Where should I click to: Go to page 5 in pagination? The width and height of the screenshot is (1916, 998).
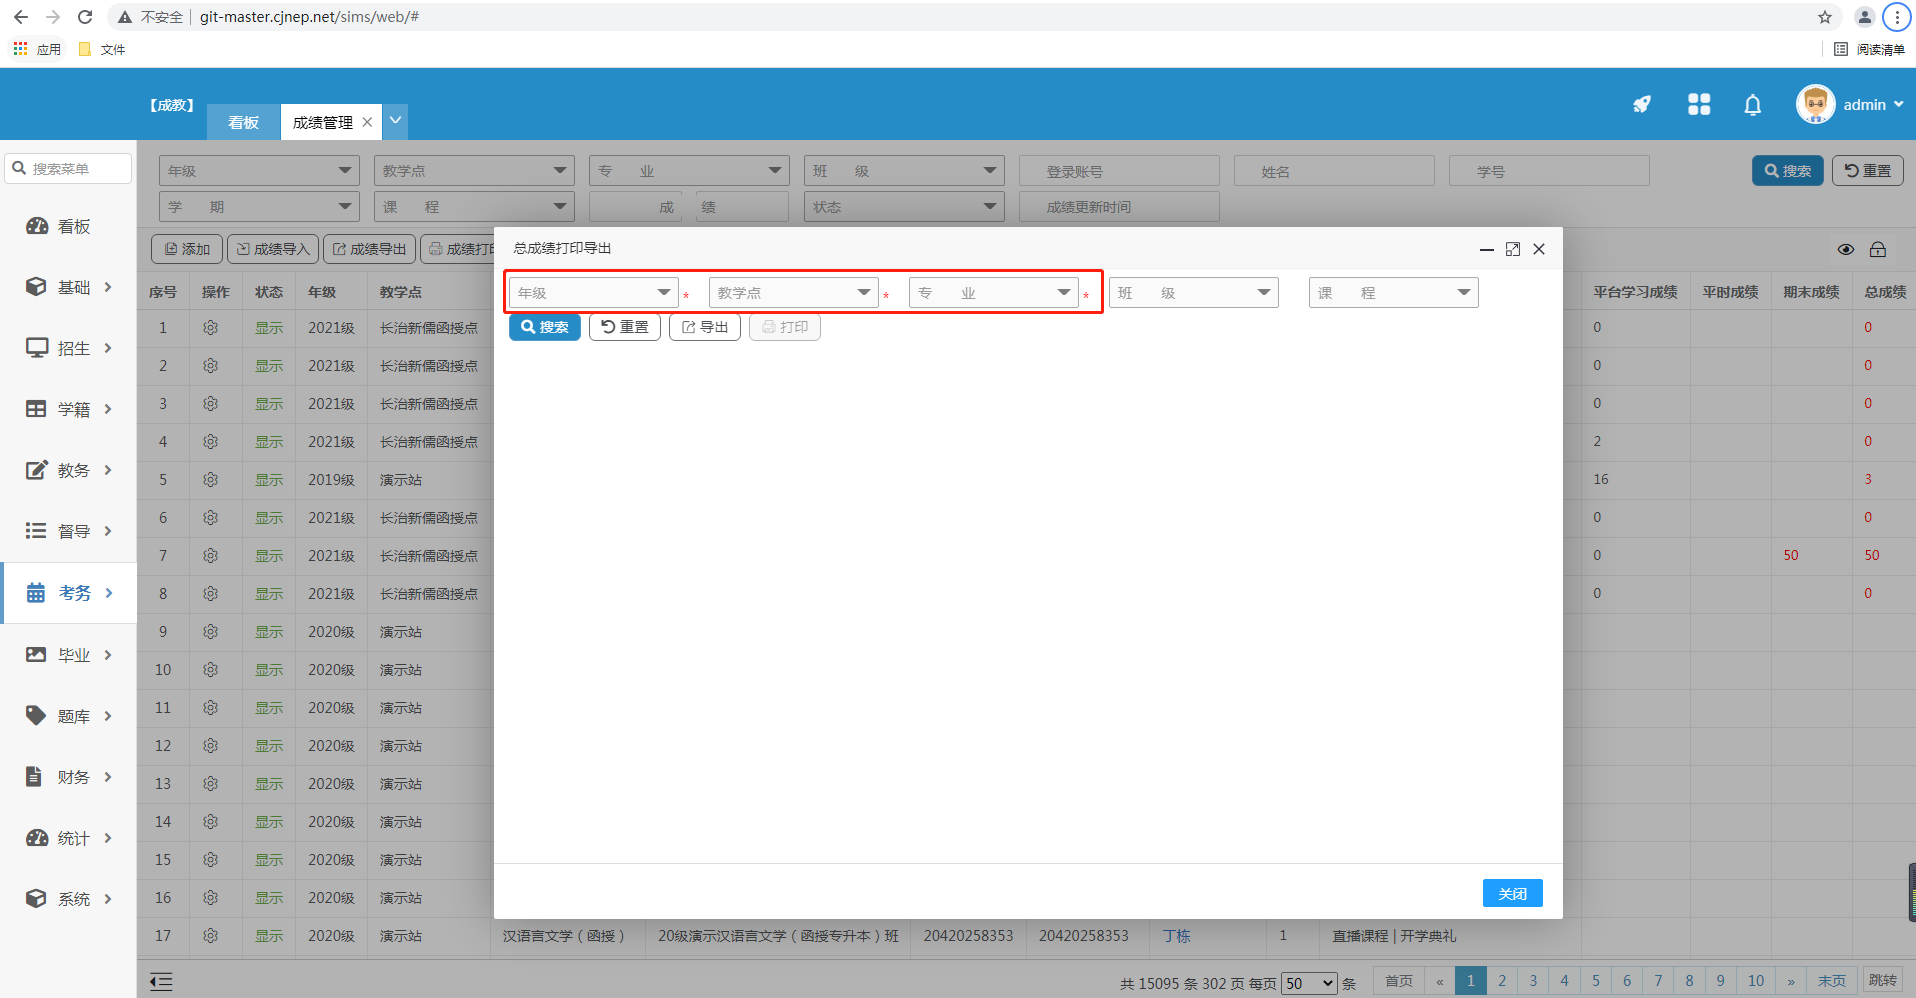tap(1595, 981)
